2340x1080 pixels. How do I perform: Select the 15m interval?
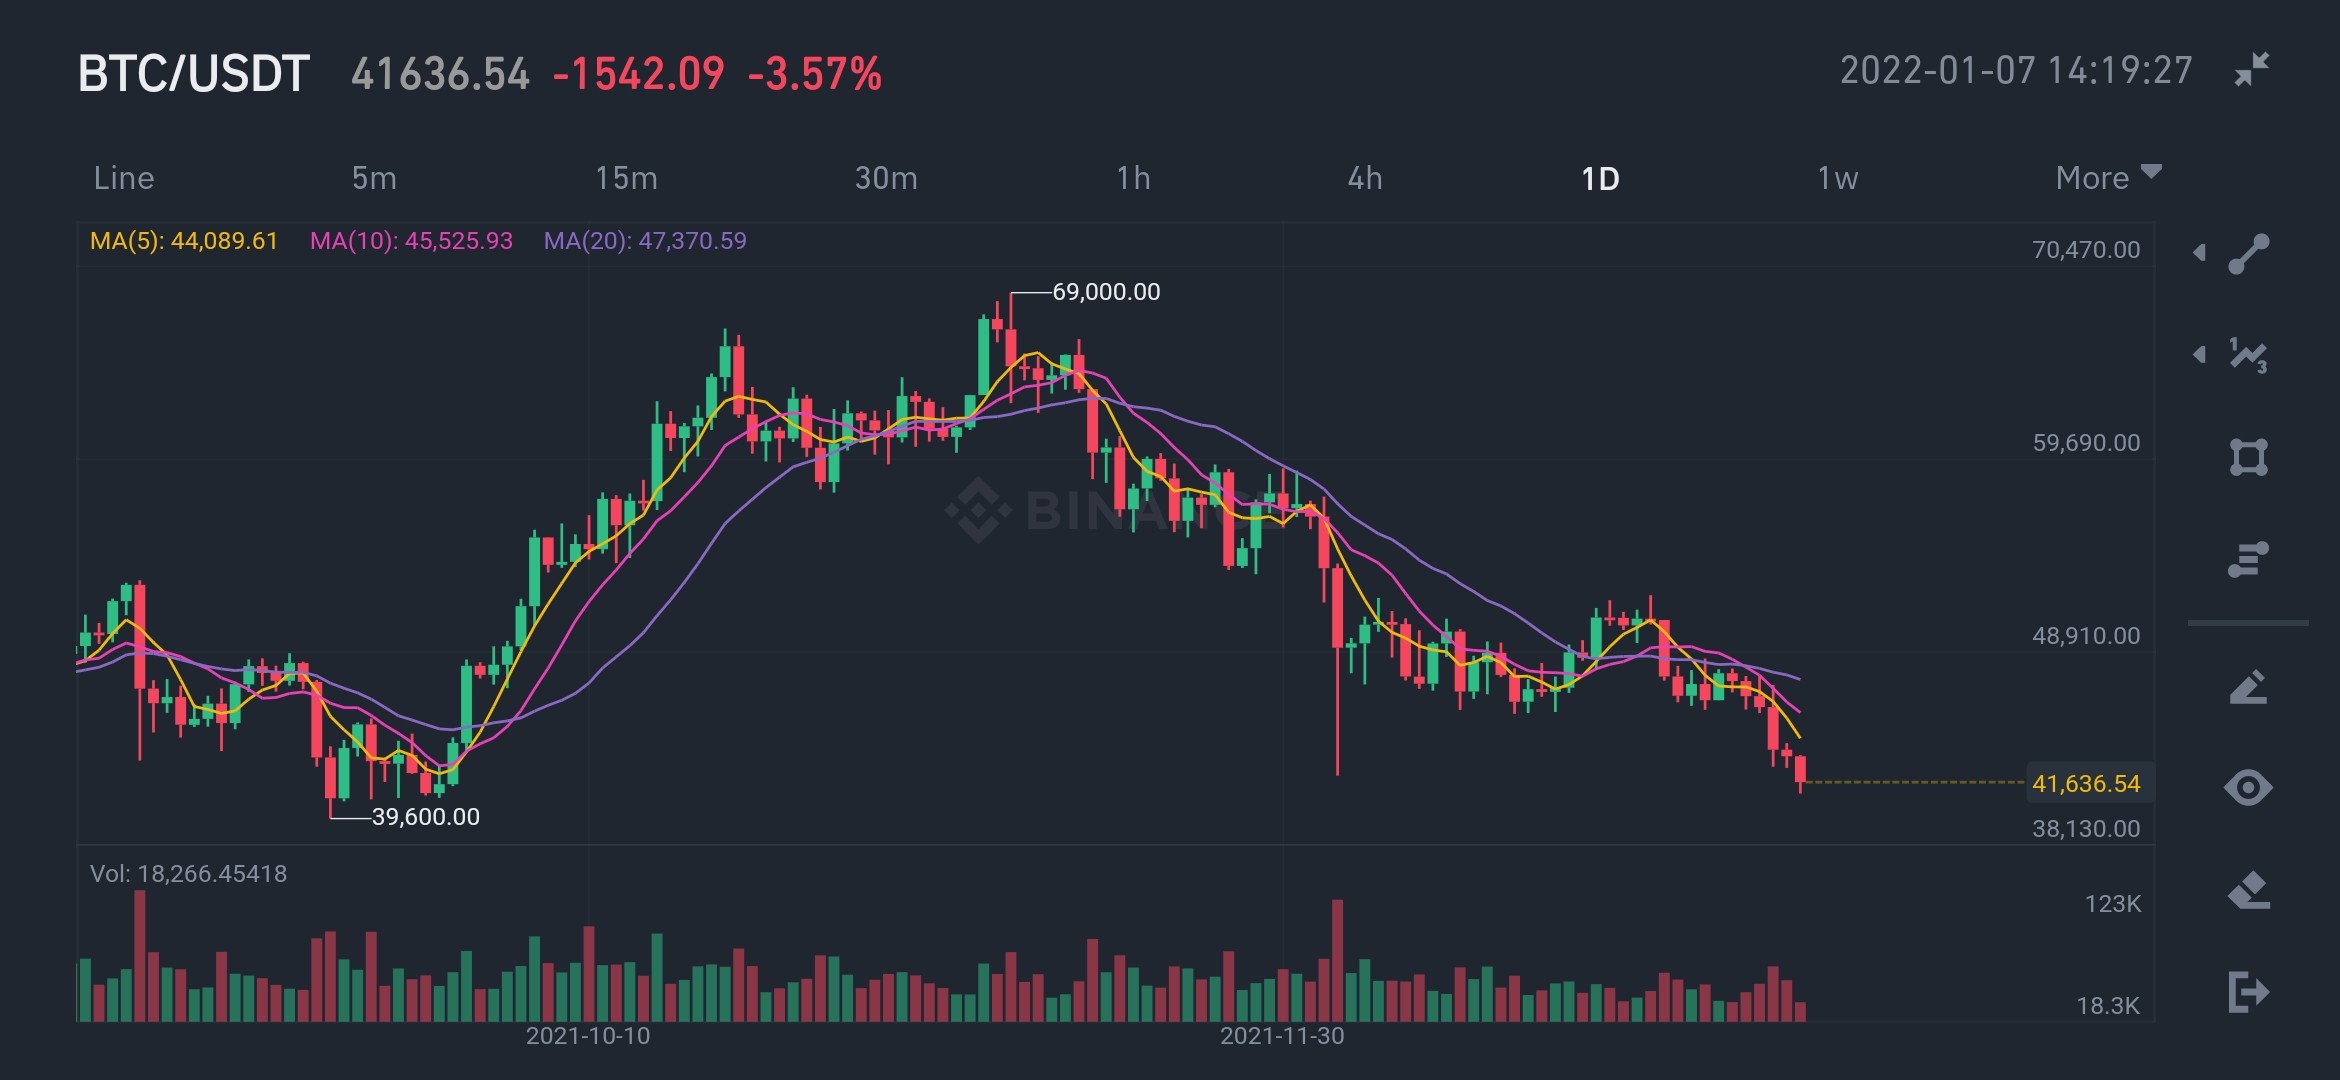coord(627,178)
